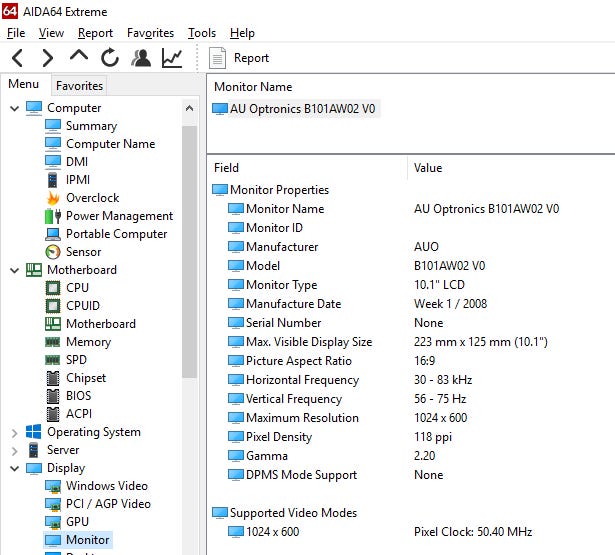Go back with the left arrow toolbar icon
615x555 pixels.
tap(17, 58)
